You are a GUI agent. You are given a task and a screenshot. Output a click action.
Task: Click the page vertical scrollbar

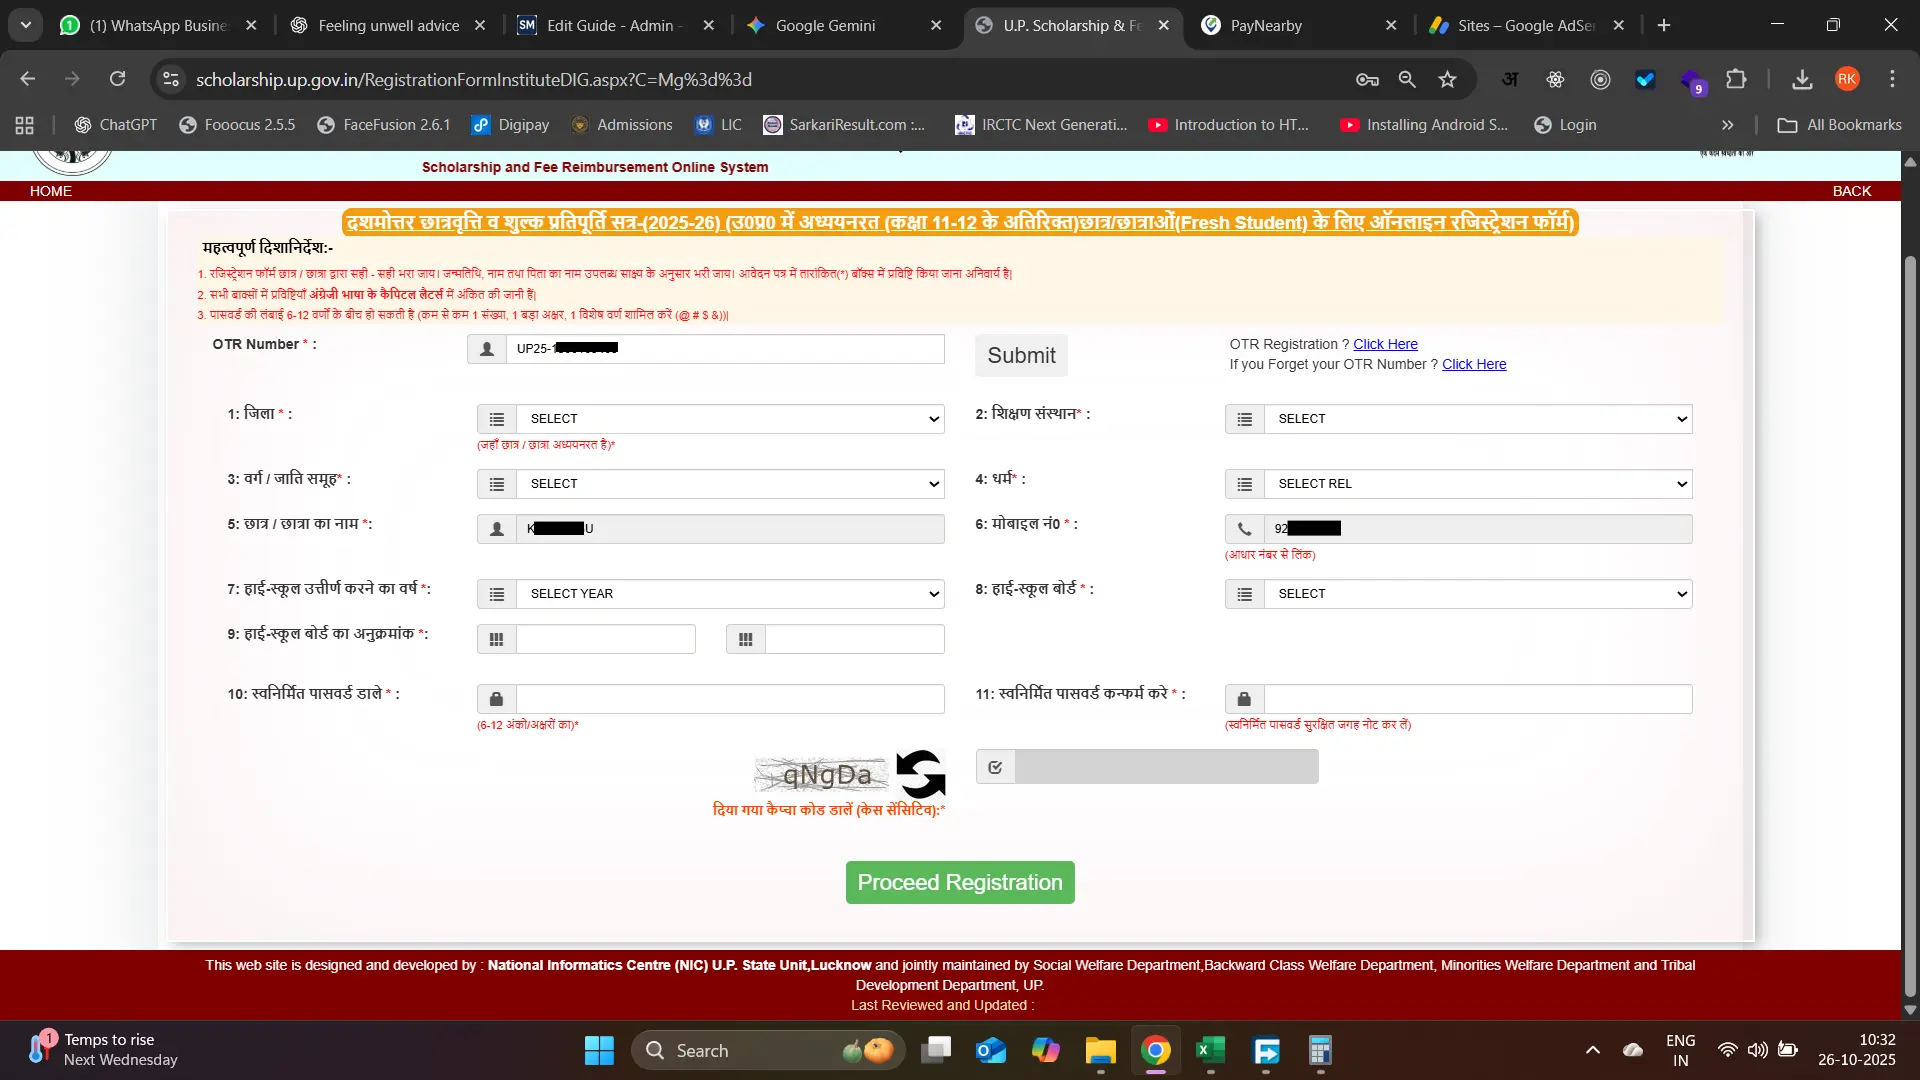pyautogui.click(x=1910, y=600)
